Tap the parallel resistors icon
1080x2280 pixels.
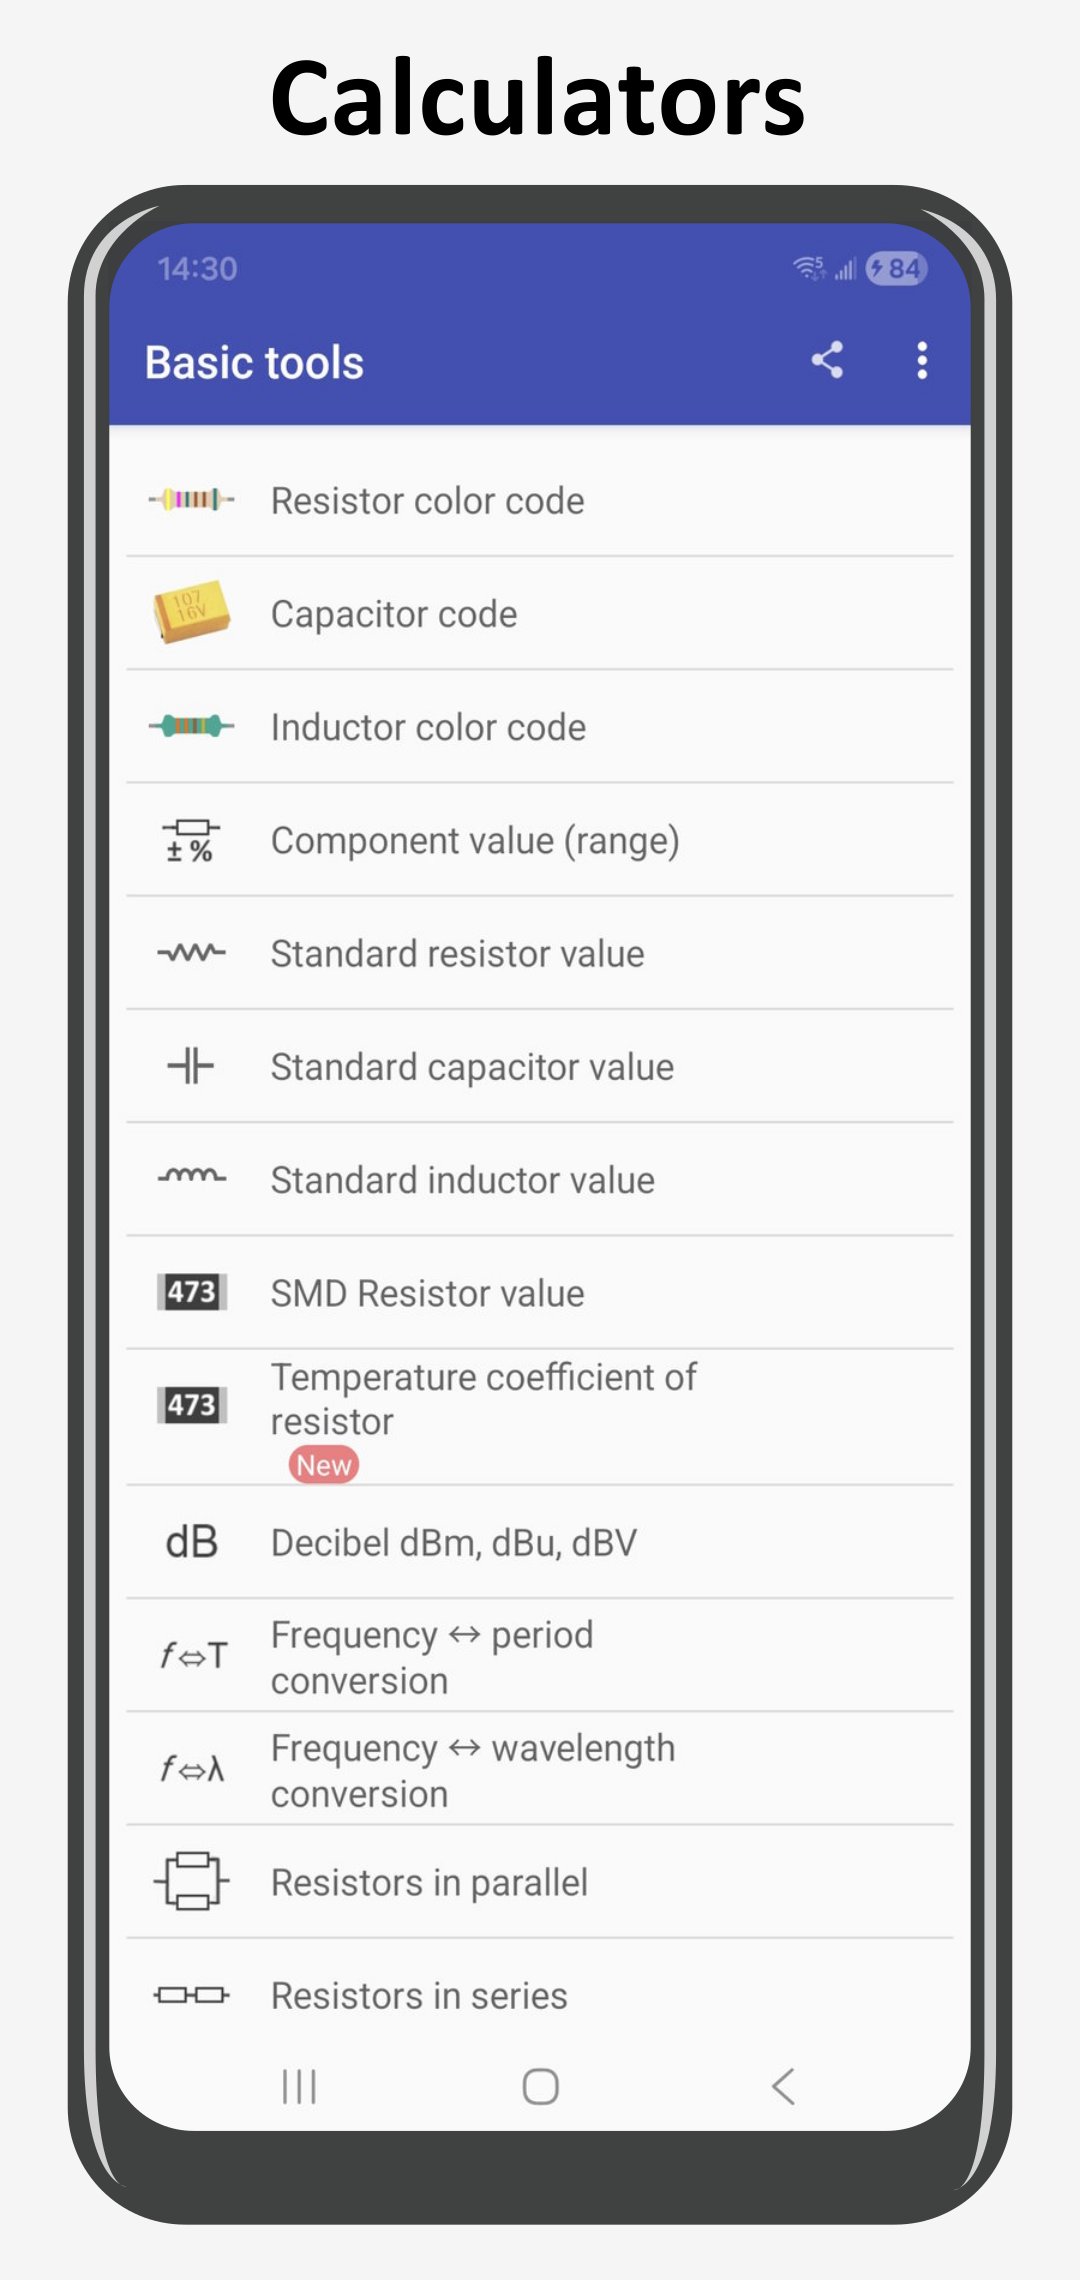pos(191,1881)
